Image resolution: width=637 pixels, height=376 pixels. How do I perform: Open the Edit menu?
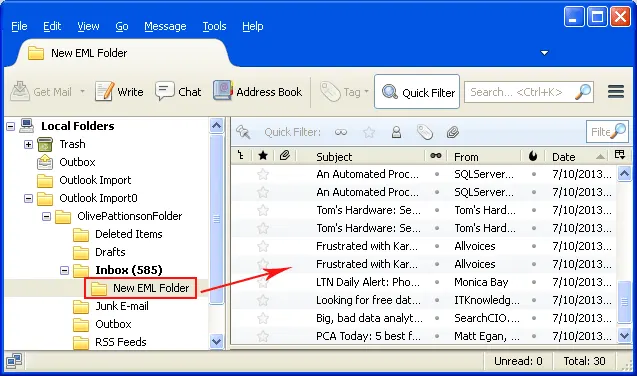(52, 26)
